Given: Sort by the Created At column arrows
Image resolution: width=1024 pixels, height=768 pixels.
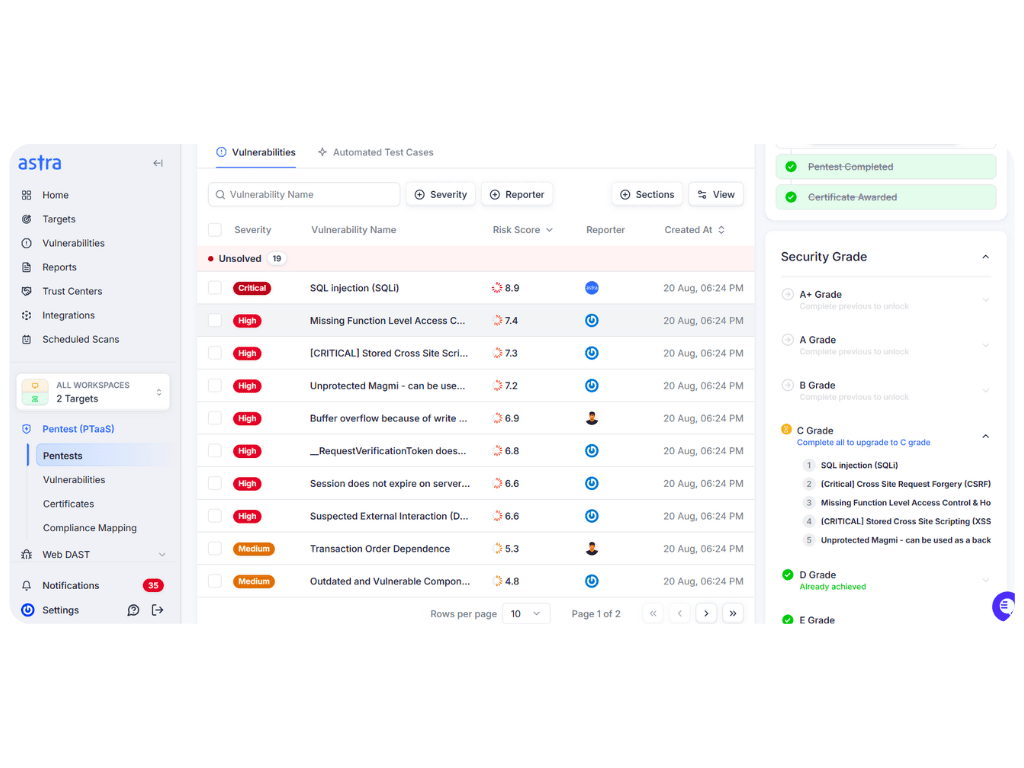Looking at the screenshot, I should click(x=722, y=230).
